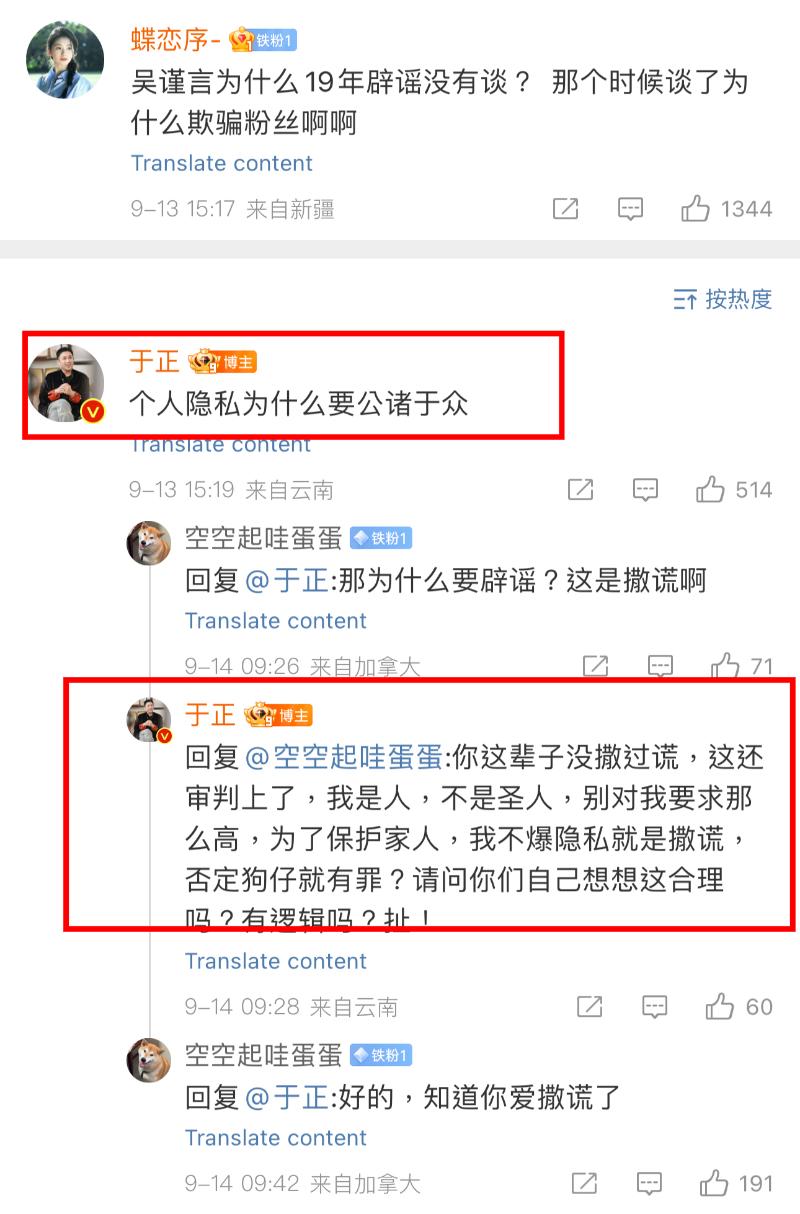This screenshot has height=1214, width=800.
Task: Open the reply icon on 蝶恋序's comment
Action: pos(630,209)
